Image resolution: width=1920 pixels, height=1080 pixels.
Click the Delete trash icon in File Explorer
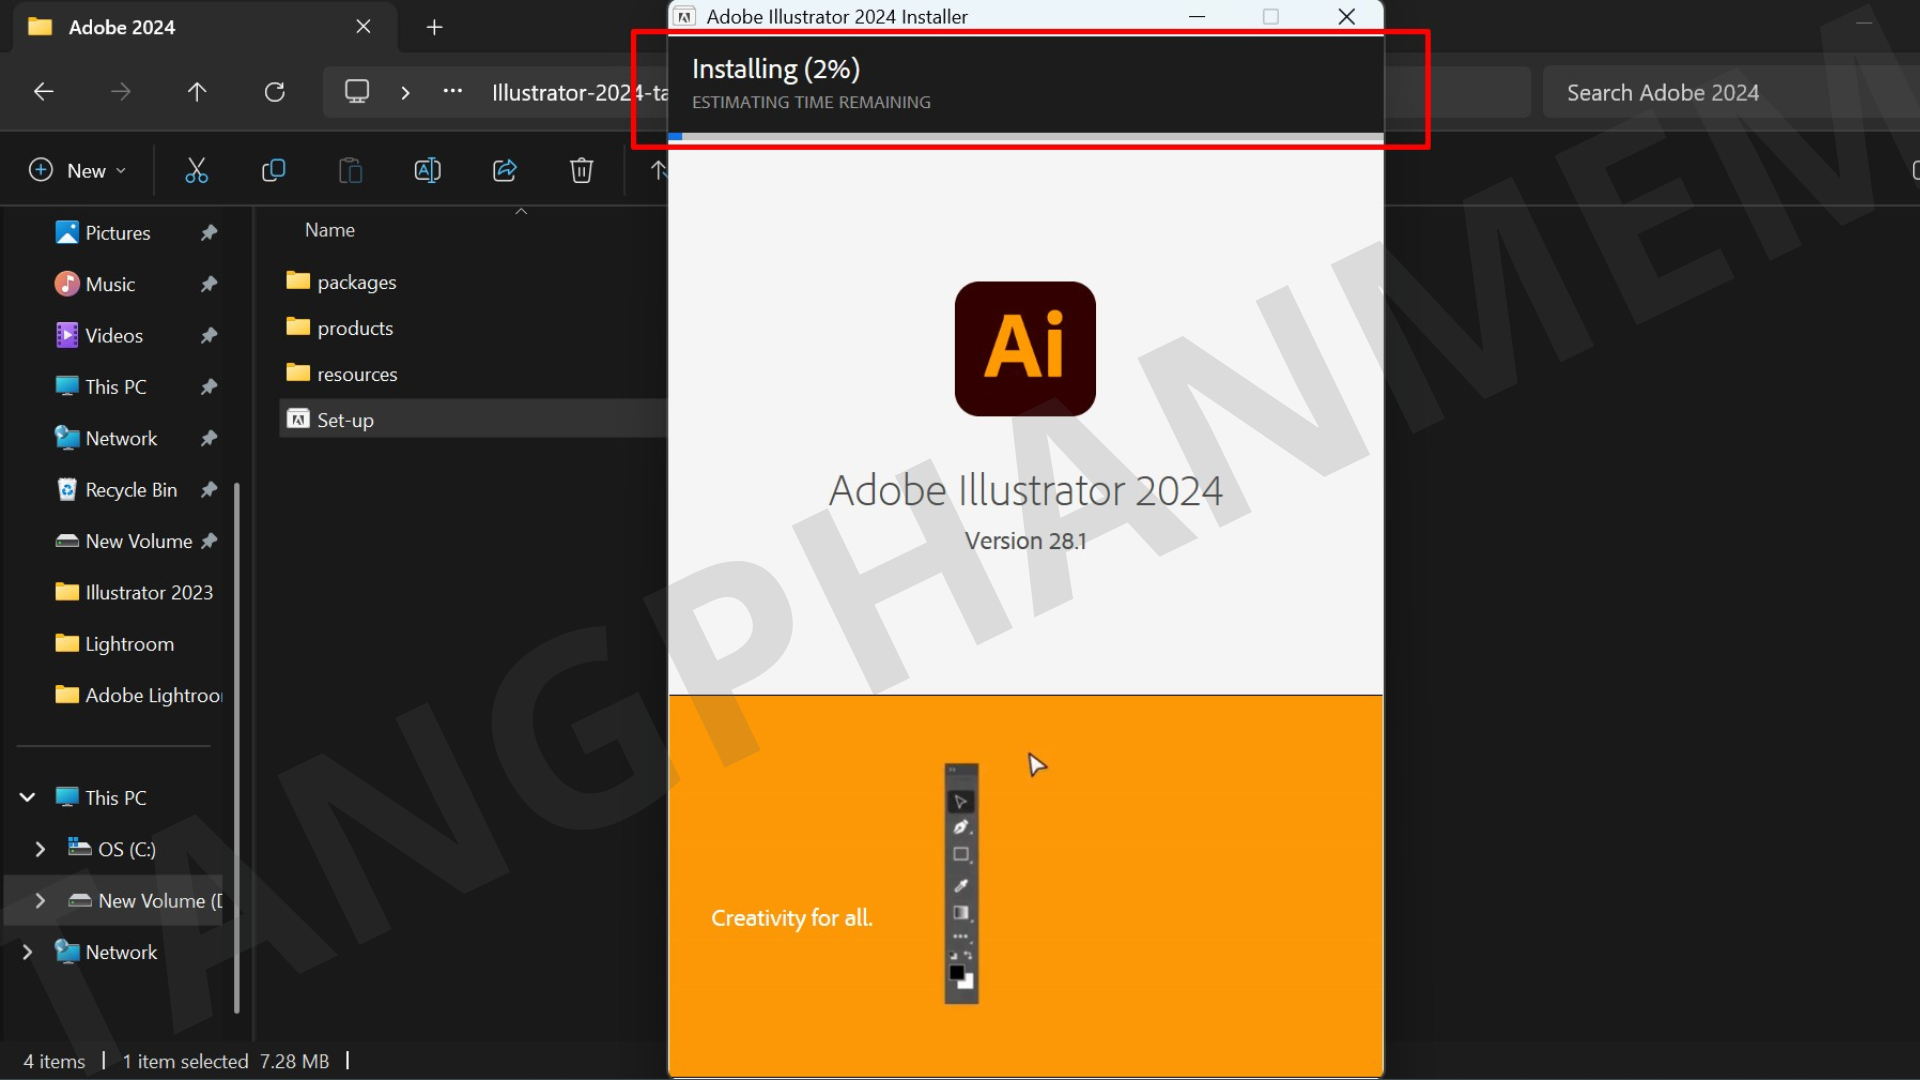coord(581,171)
